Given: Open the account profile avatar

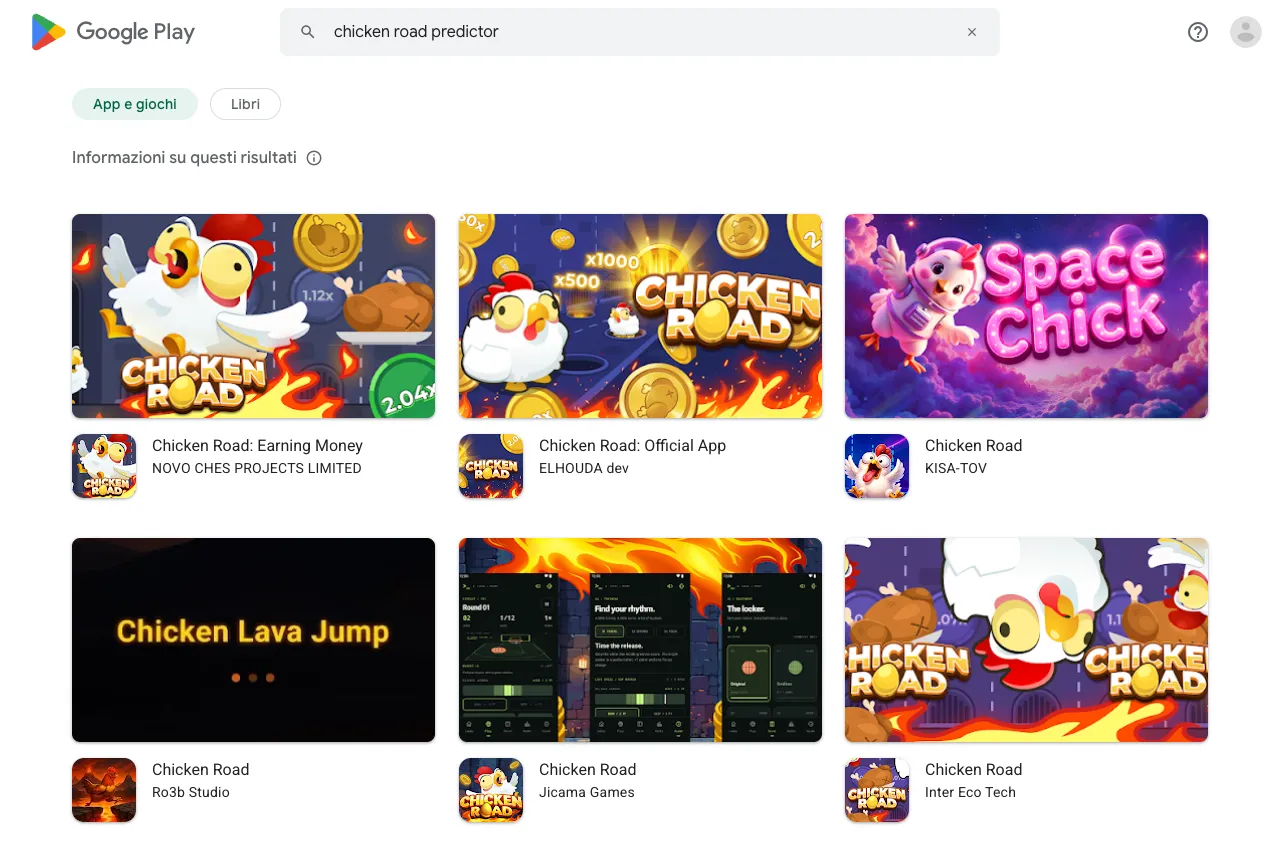Looking at the screenshot, I should click(x=1246, y=32).
